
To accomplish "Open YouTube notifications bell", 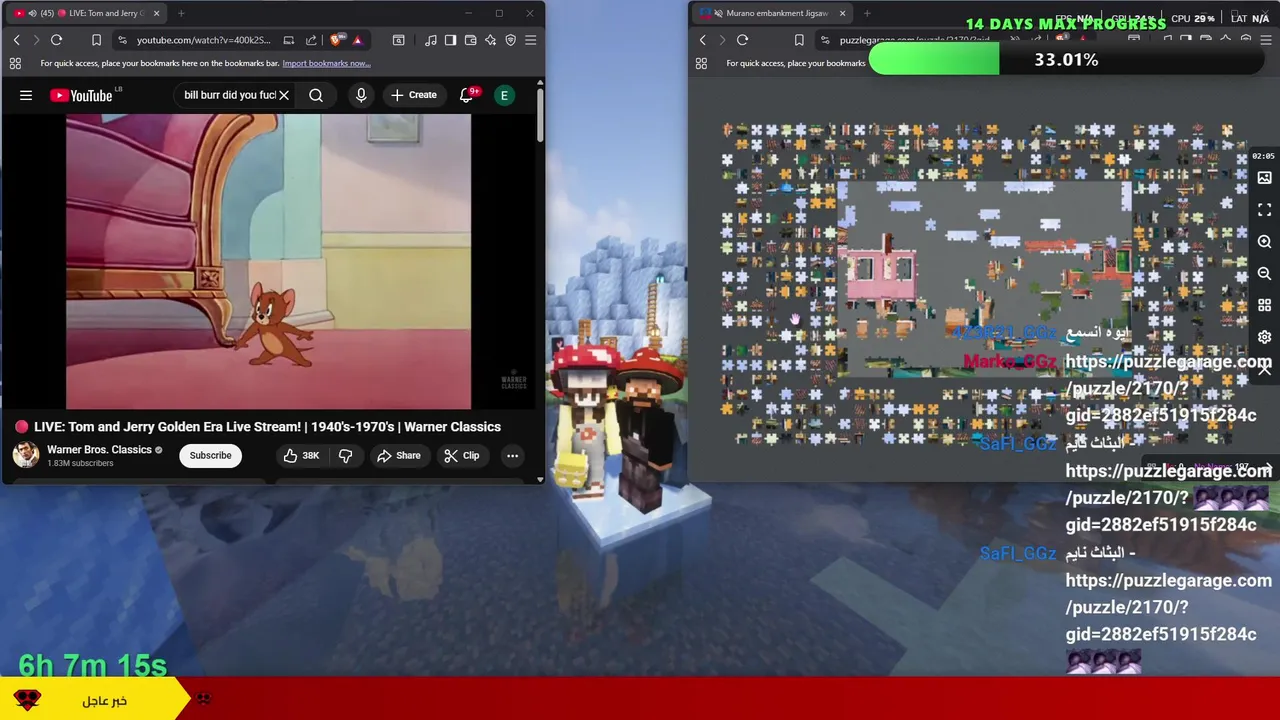I will click(466, 95).
